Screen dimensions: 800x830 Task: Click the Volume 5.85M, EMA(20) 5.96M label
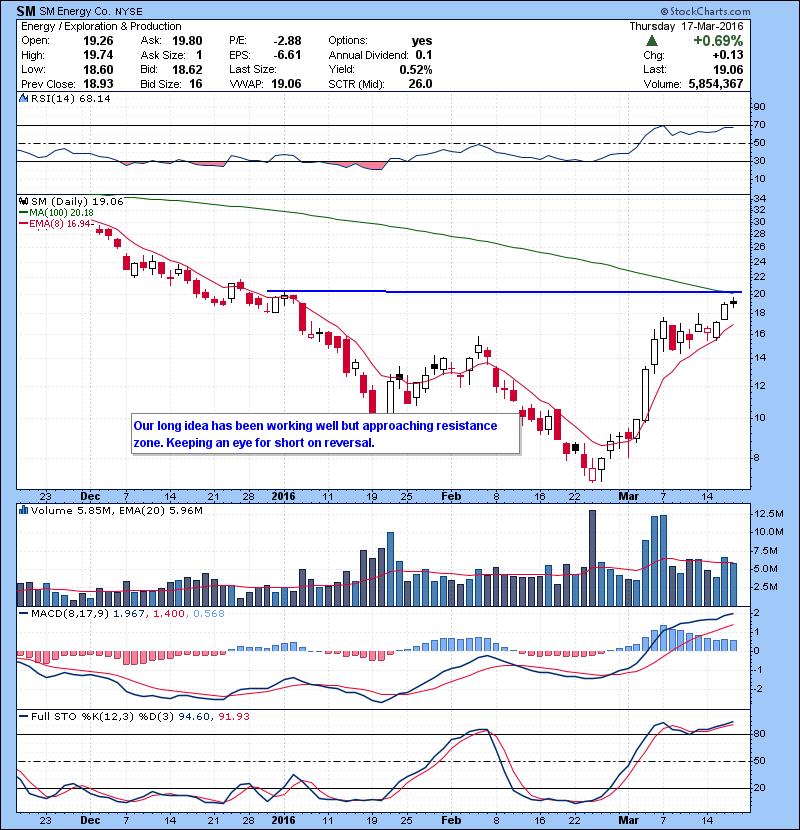(x=116, y=510)
